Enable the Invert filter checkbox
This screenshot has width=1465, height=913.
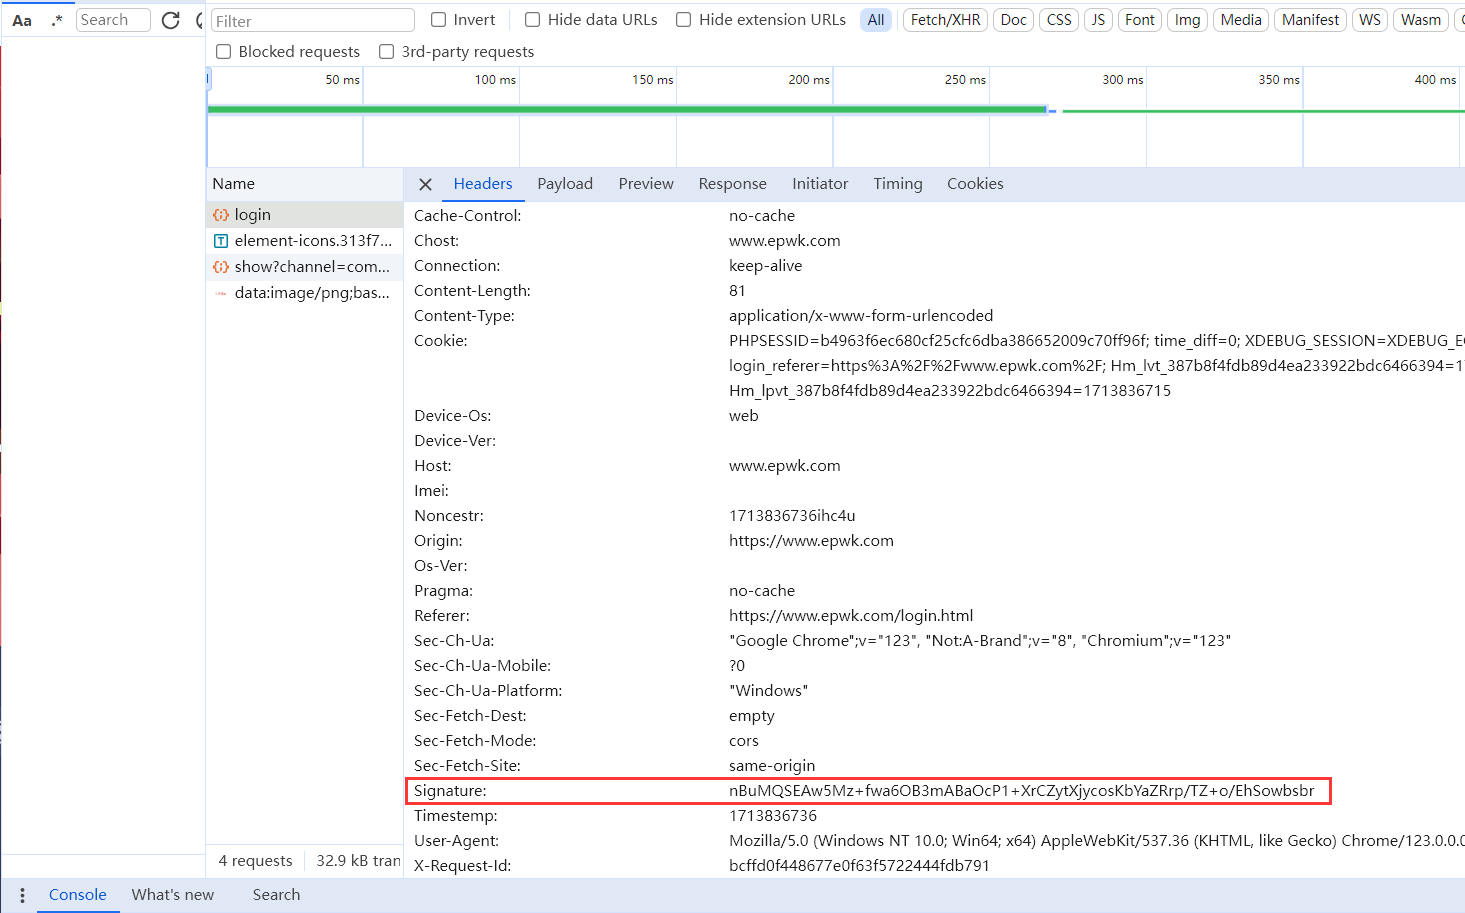(438, 19)
